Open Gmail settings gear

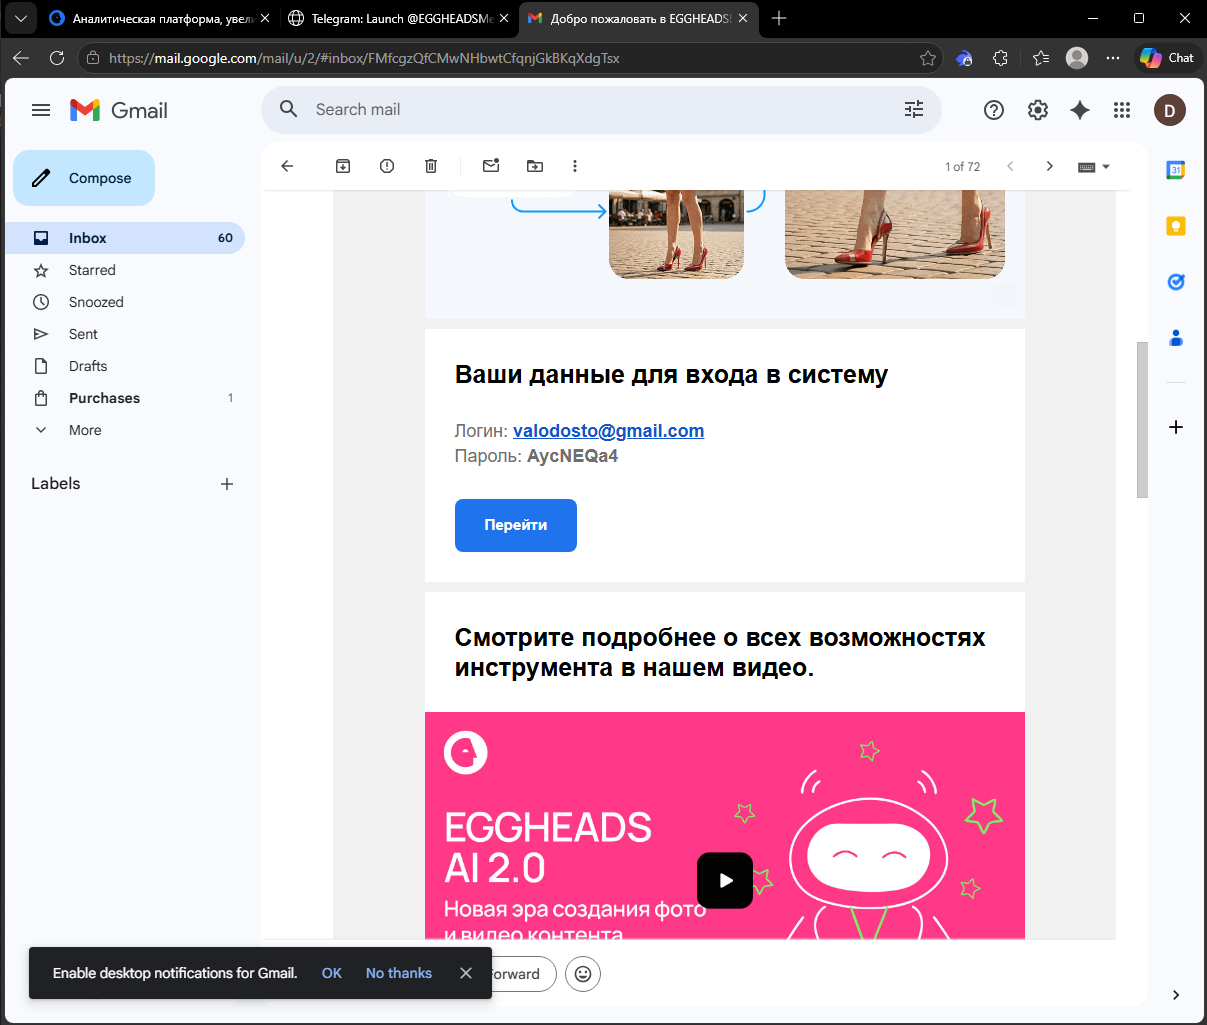pyautogui.click(x=1038, y=110)
